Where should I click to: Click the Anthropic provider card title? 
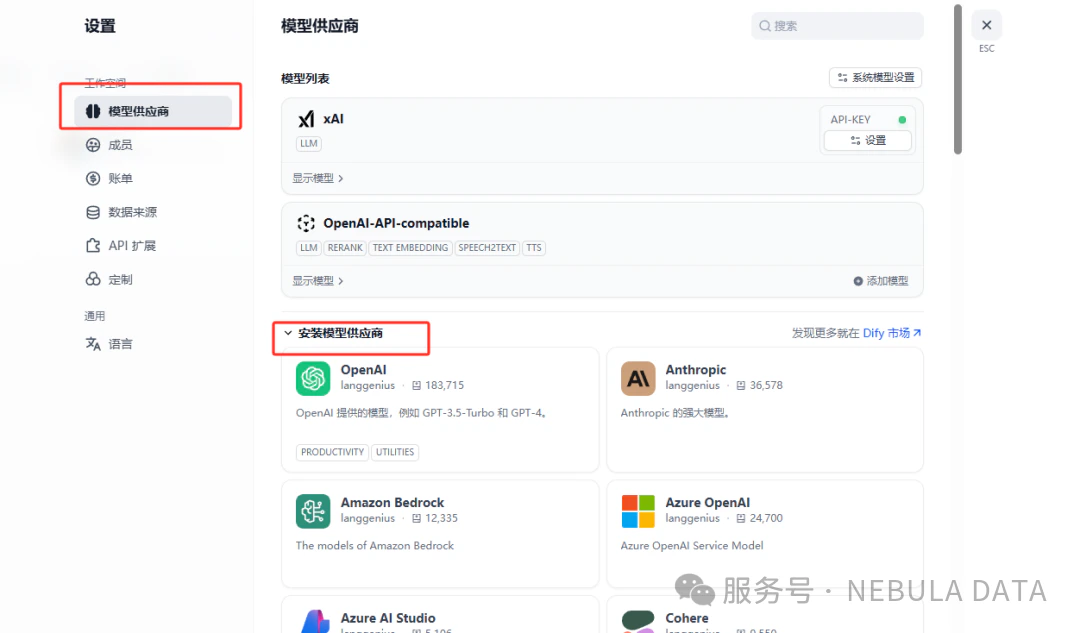click(696, 370)
